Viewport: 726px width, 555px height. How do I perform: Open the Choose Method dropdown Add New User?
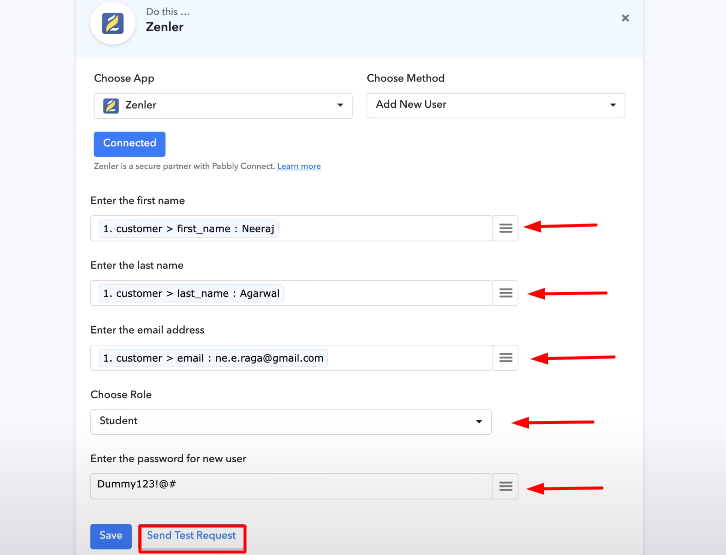tap(495, 105)
